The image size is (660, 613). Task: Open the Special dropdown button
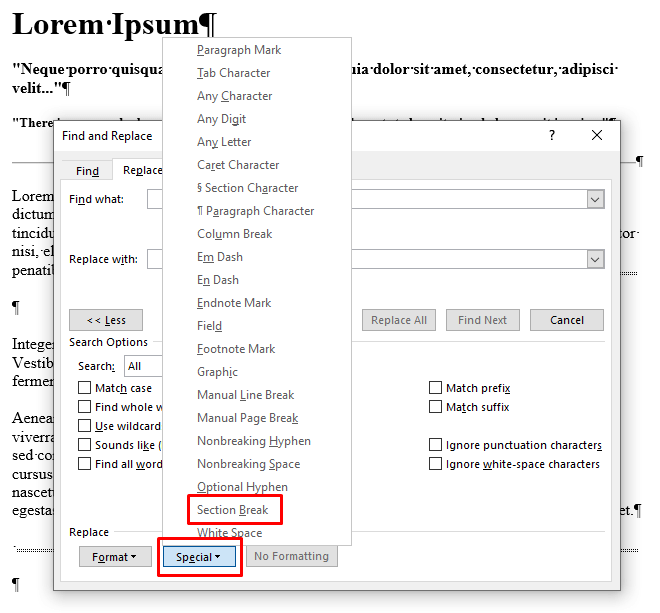[x=199, y=557]
